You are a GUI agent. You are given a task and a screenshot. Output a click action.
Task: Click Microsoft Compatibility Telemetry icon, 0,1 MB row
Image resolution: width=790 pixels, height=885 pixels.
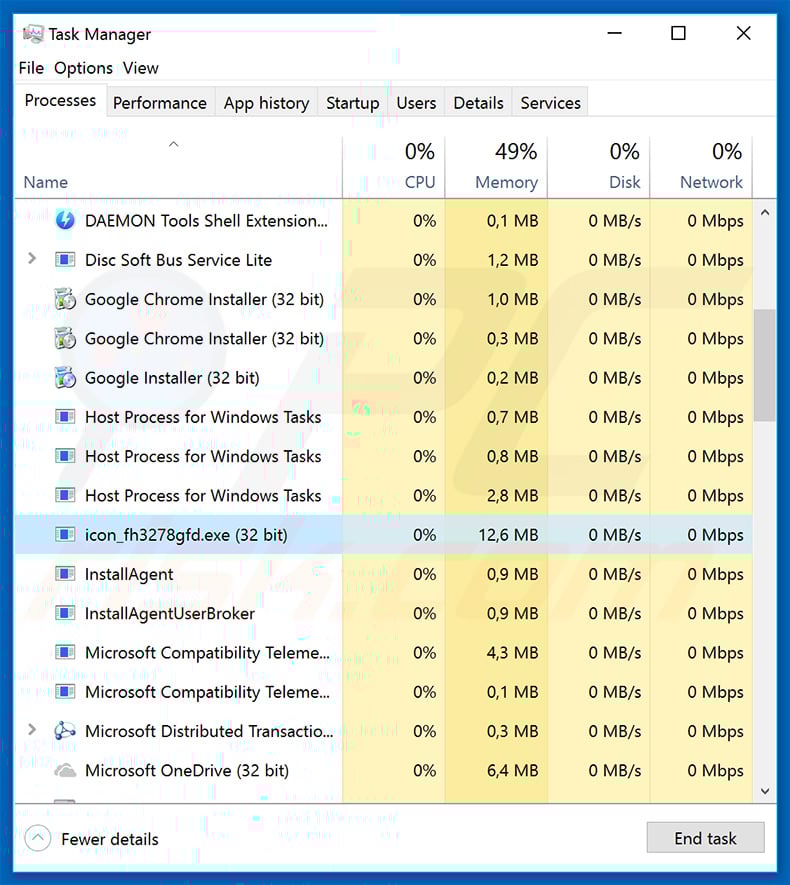point(65,692)
